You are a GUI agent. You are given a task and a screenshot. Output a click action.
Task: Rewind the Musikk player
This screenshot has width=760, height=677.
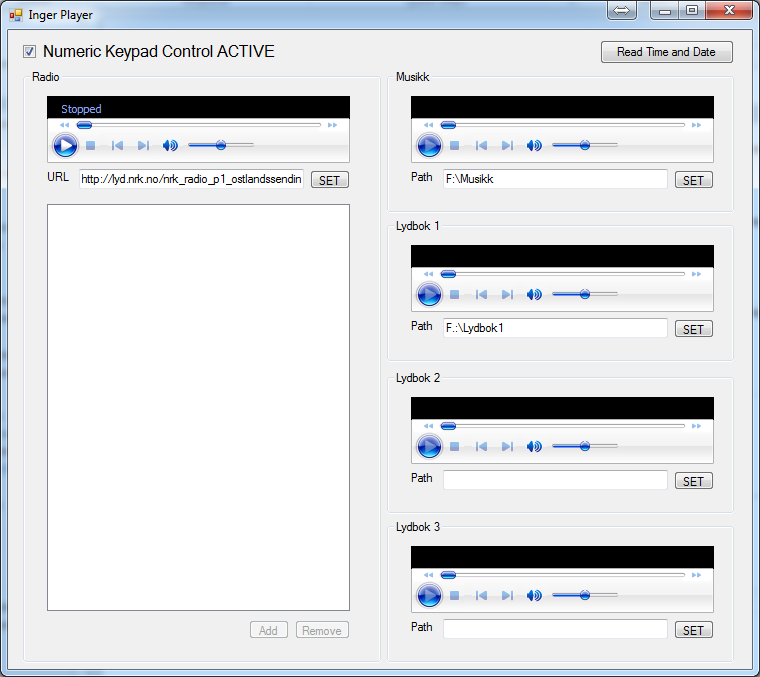428,125
